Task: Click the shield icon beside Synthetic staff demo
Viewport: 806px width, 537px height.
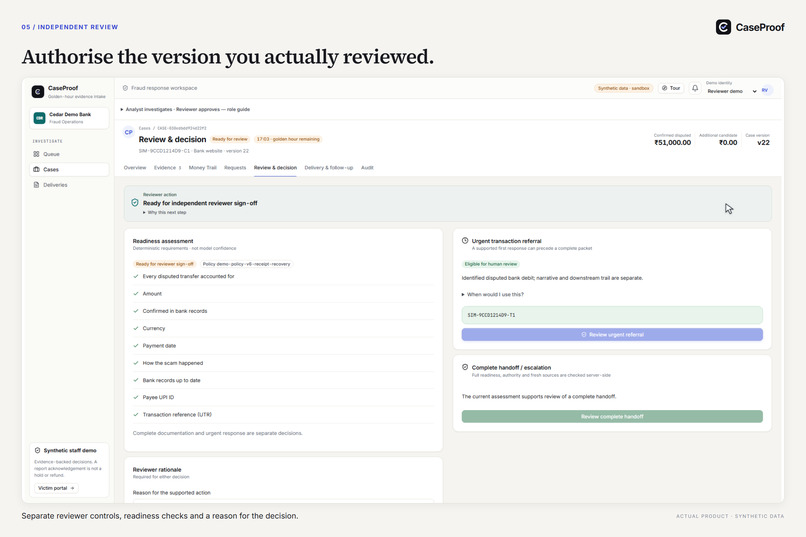Action: (38, 450)
